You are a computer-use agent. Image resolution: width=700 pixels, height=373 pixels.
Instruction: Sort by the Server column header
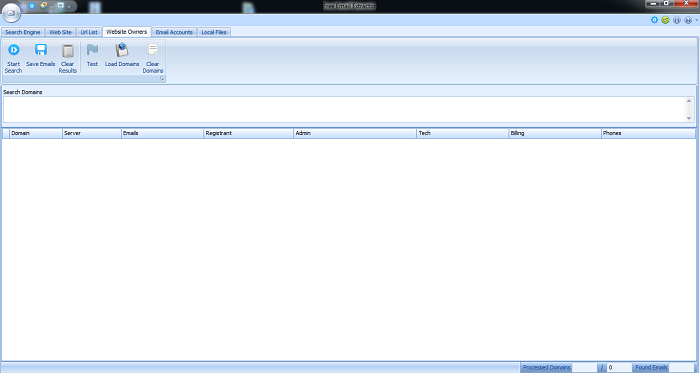click(x=92, y=133)
